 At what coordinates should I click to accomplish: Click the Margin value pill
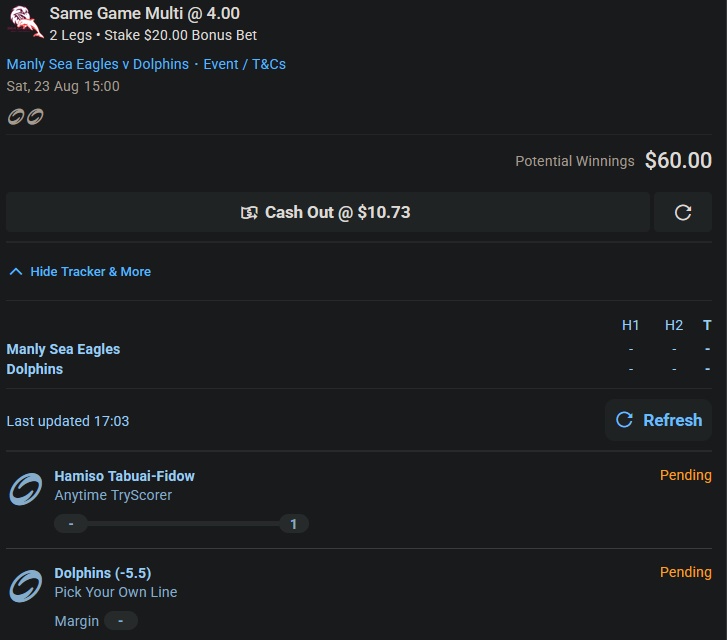point(121,621)
